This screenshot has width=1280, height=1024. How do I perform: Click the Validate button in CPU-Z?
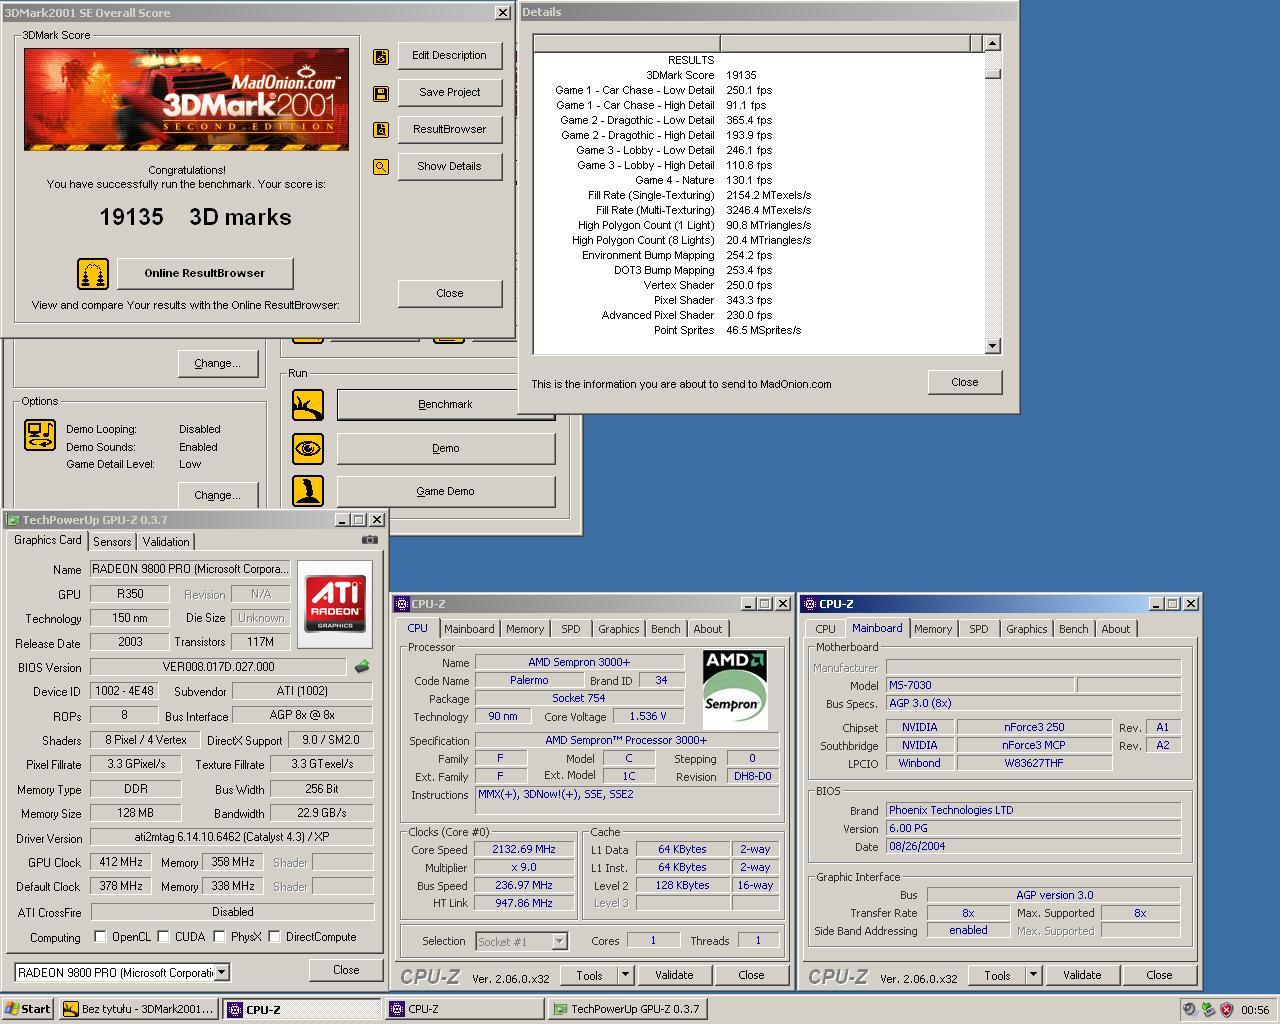coord(675,974)
